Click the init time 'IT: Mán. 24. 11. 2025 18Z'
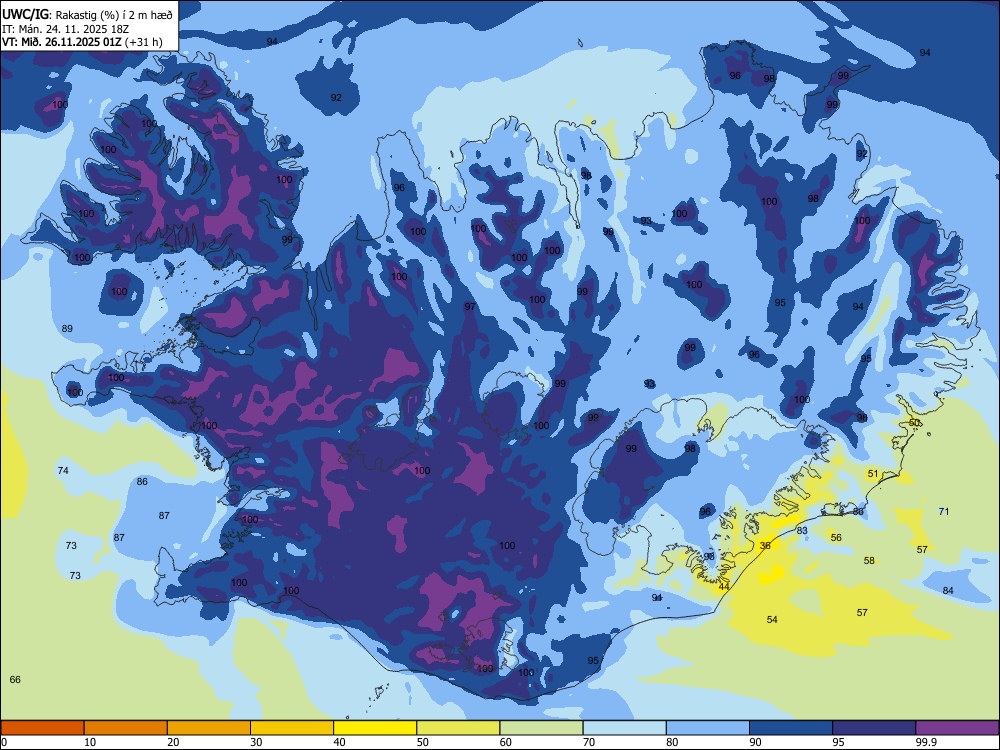Image resolution: width=1000 pixels, height=750 pixels. coord(66,29)
